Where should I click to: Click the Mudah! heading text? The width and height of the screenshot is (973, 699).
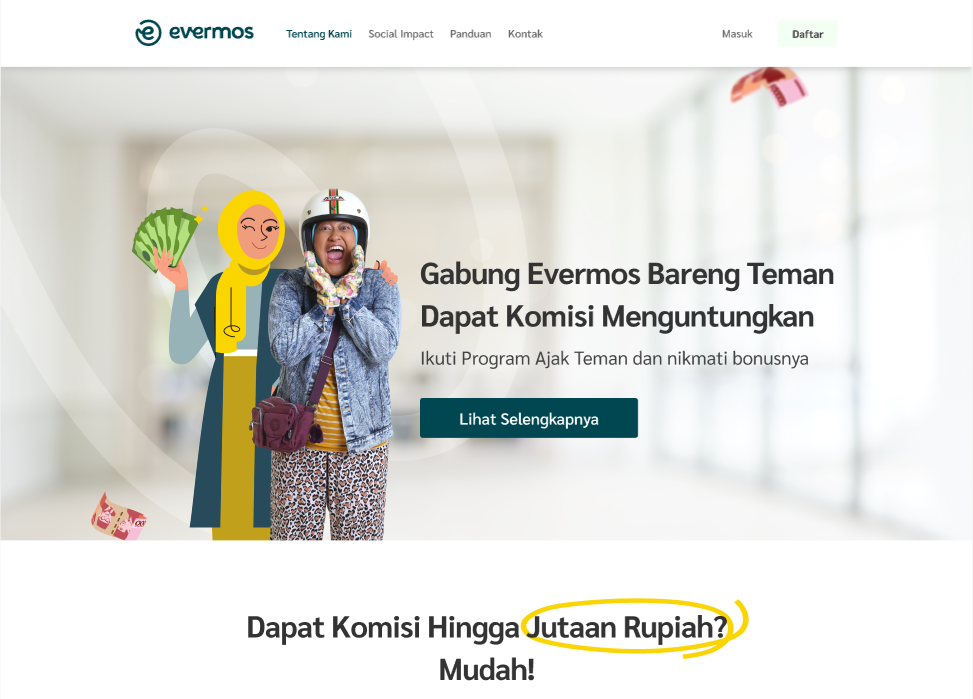(x=486, y=670)
